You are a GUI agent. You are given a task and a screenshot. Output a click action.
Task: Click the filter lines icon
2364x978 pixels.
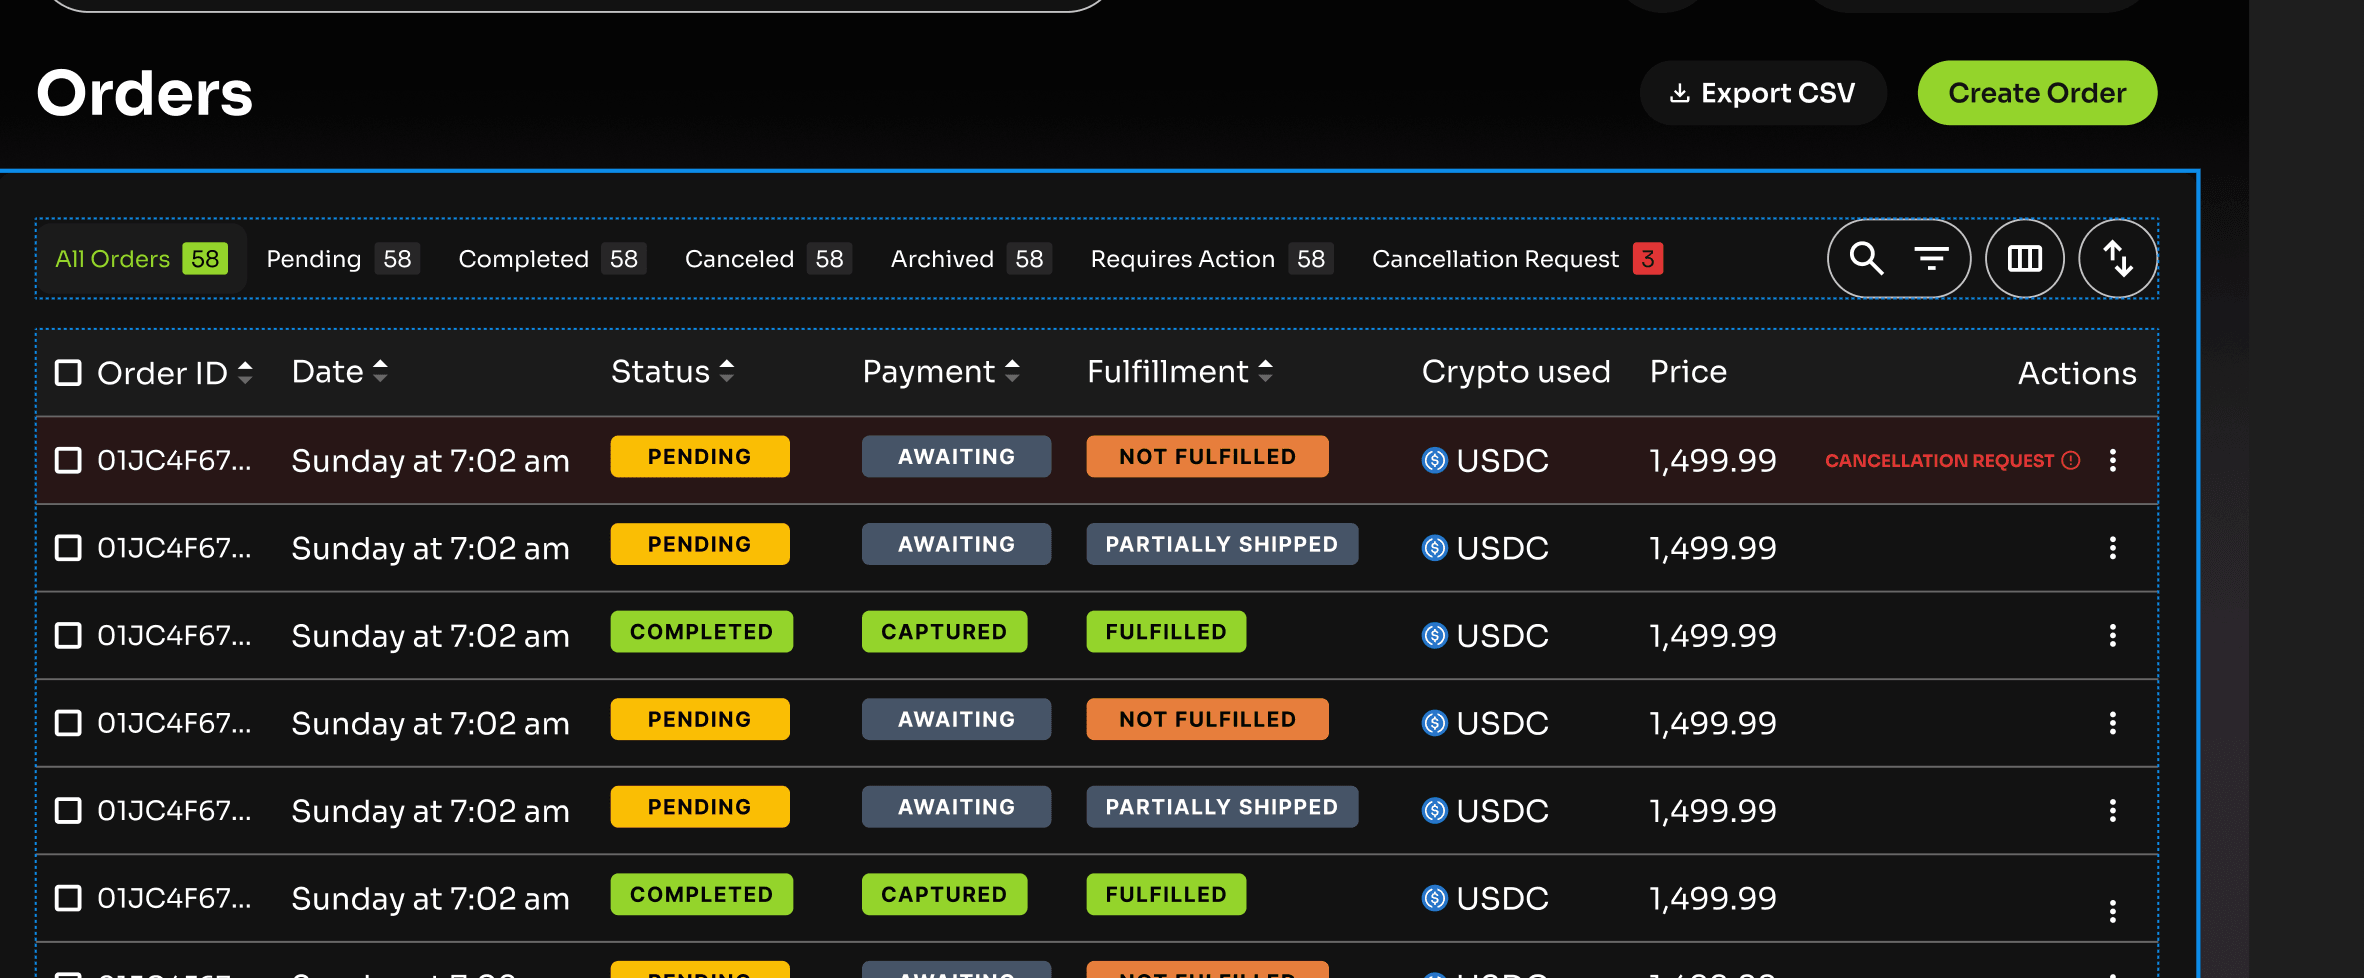(1931, 259)
